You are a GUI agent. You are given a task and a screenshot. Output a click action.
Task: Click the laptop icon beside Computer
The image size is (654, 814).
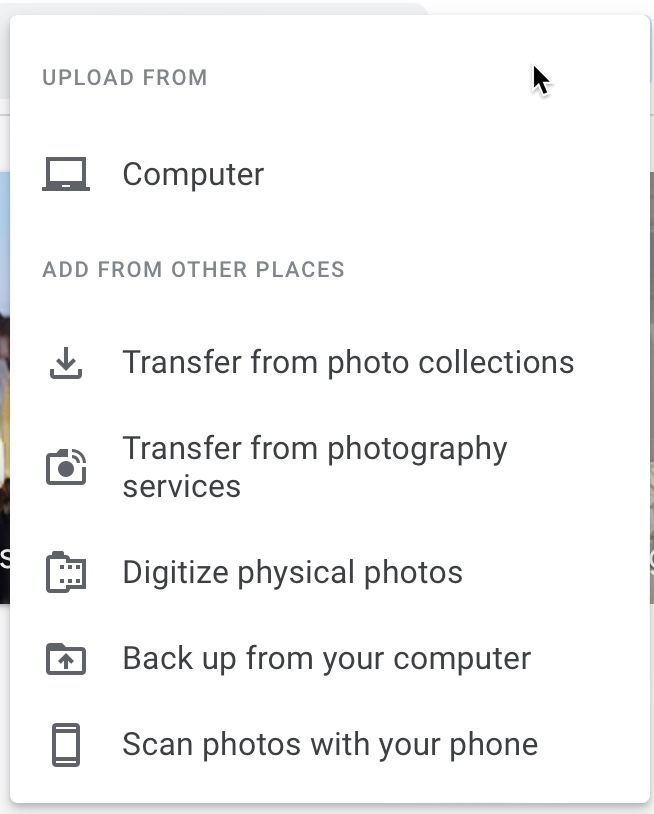(x=66, y=174)
